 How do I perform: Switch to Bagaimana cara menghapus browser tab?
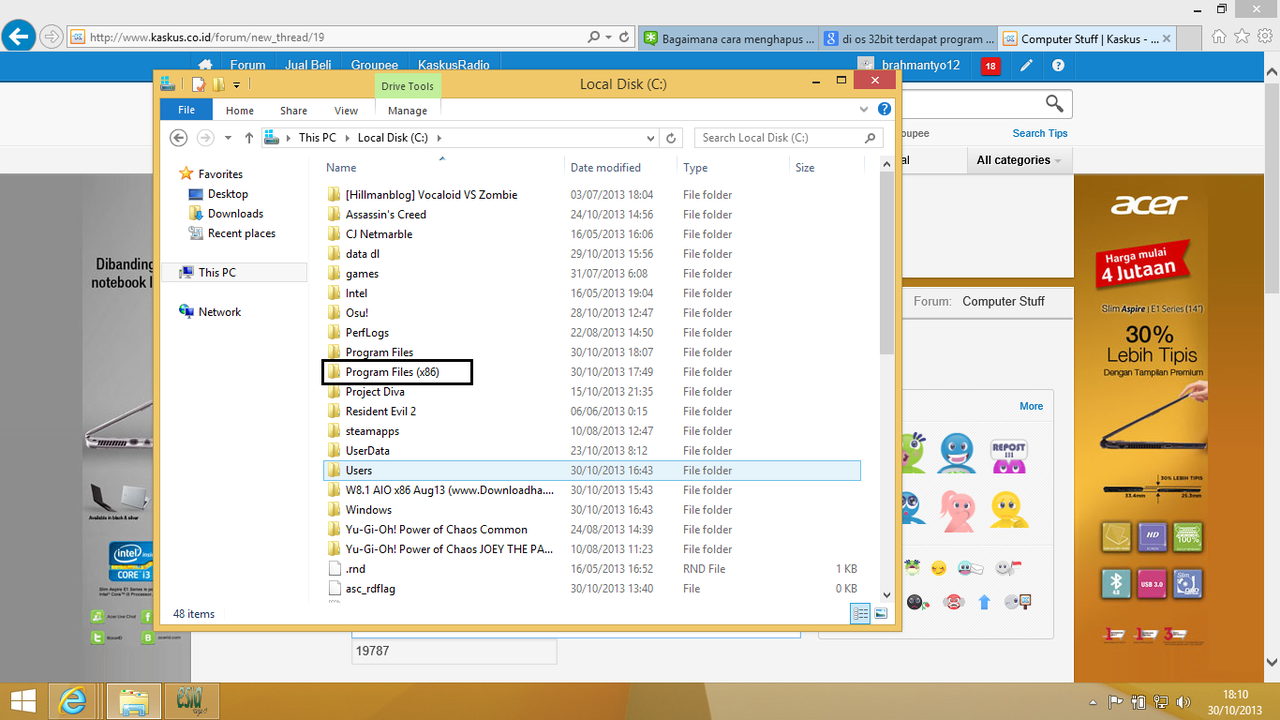(x=727, y=39)
